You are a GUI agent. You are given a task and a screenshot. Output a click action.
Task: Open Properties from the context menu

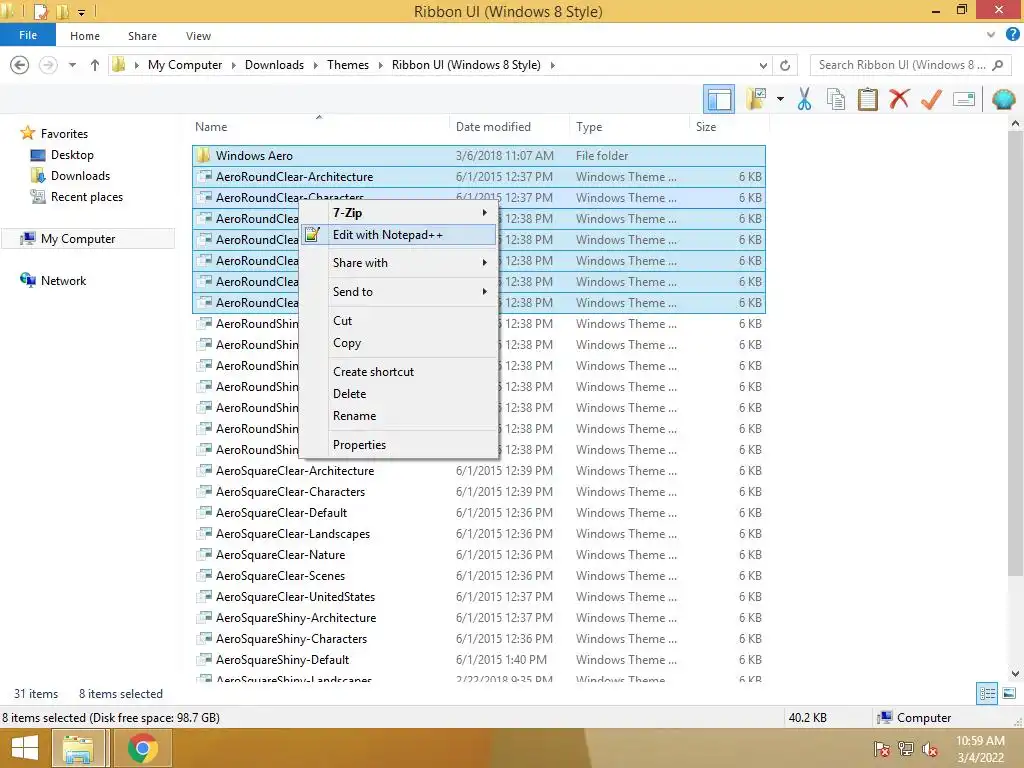pyautogui.click(x=399, y=445)
